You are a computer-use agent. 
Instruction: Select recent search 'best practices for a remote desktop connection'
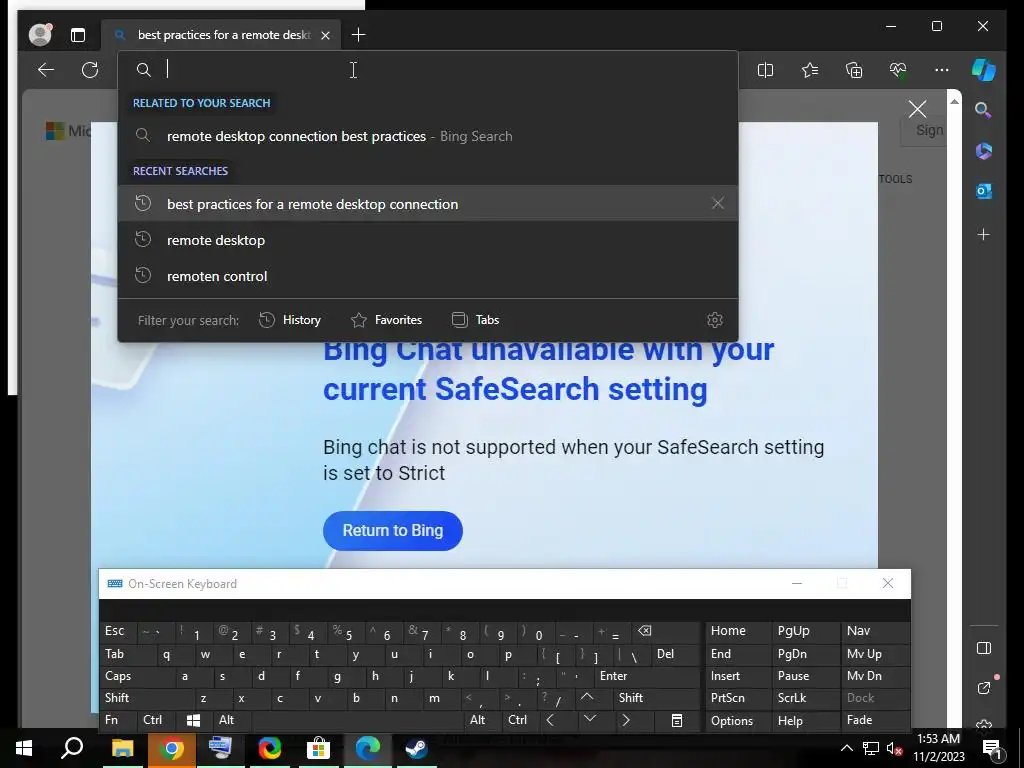pos(428,204)
